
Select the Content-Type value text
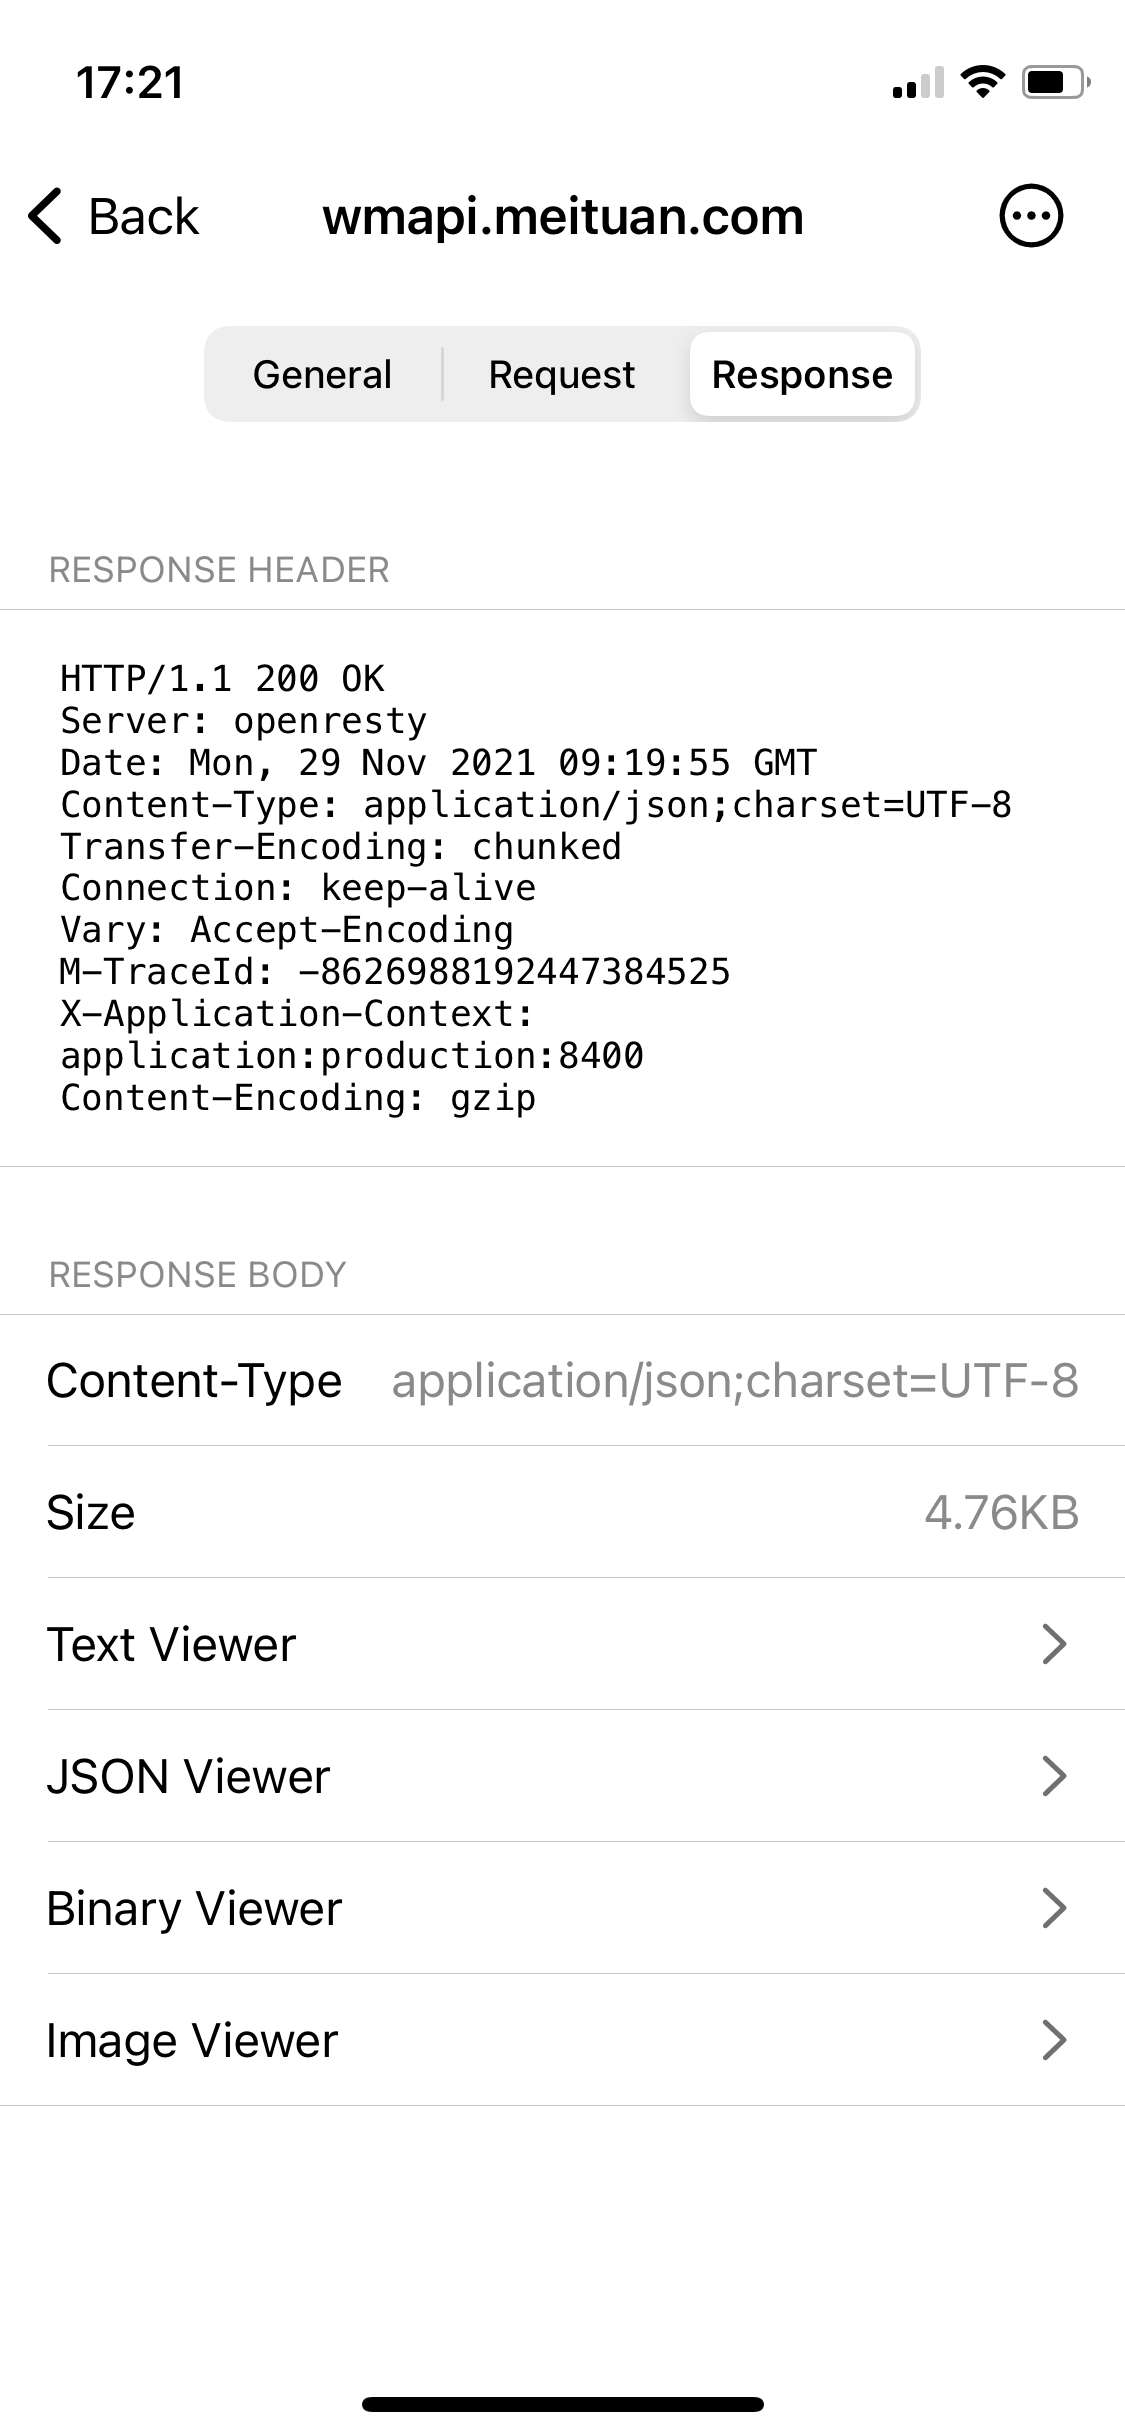[735, 1380]
